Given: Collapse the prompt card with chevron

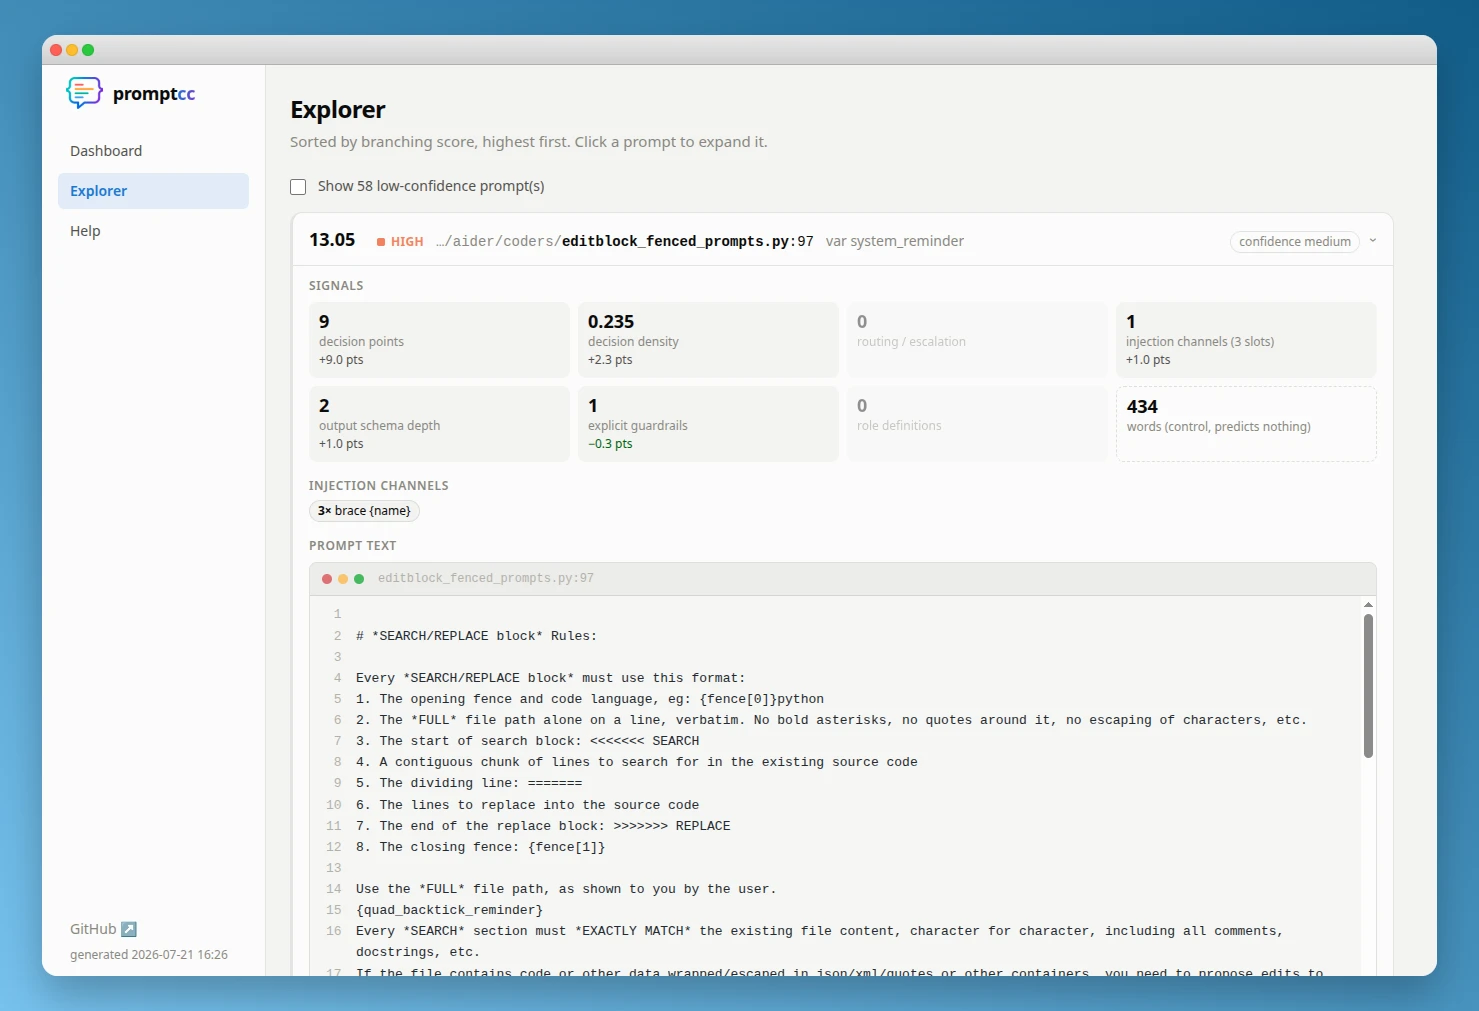Looking at the screenshot, I should [1373, 241].
